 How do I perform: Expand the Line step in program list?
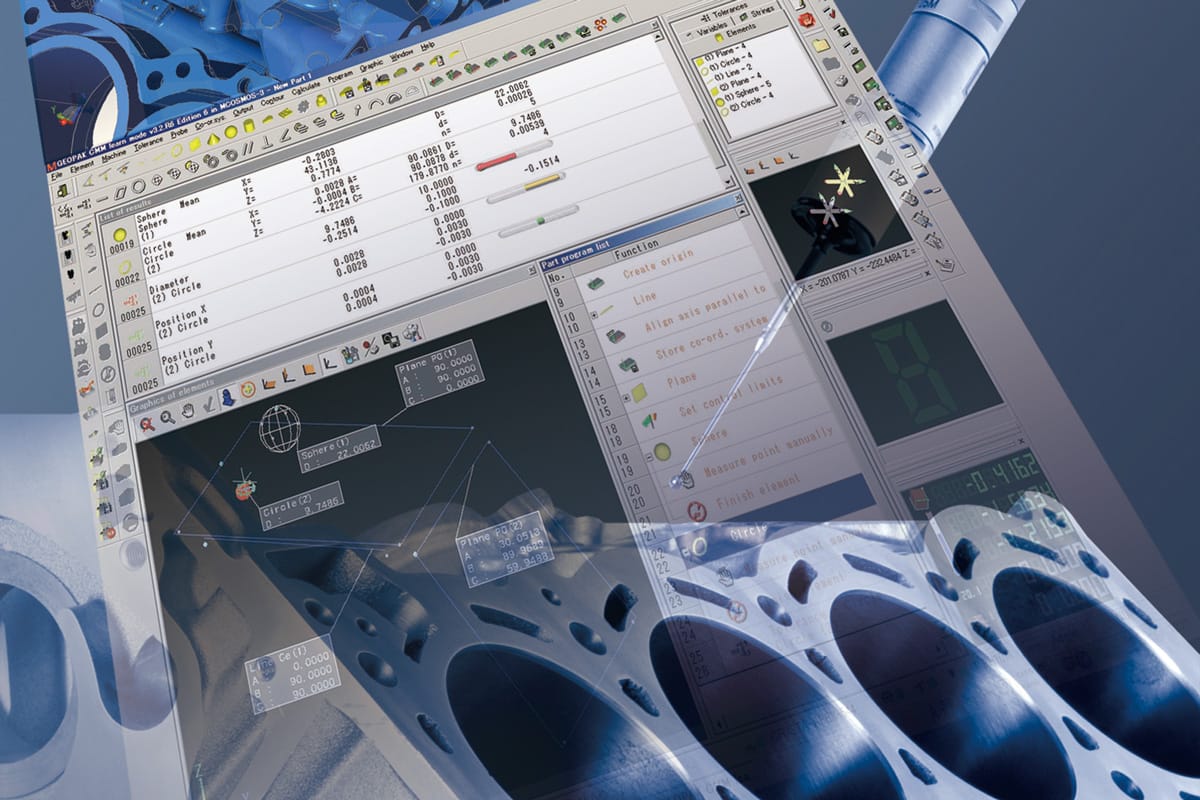pos(594,315)
